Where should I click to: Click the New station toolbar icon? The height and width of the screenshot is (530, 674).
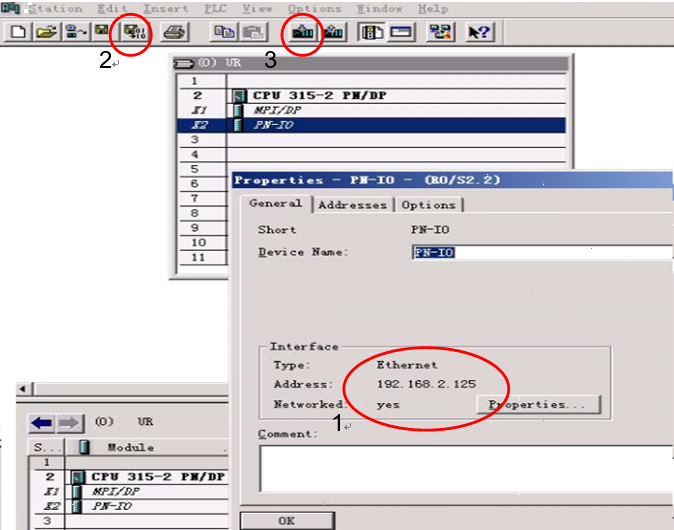click(x=18, y=32)
